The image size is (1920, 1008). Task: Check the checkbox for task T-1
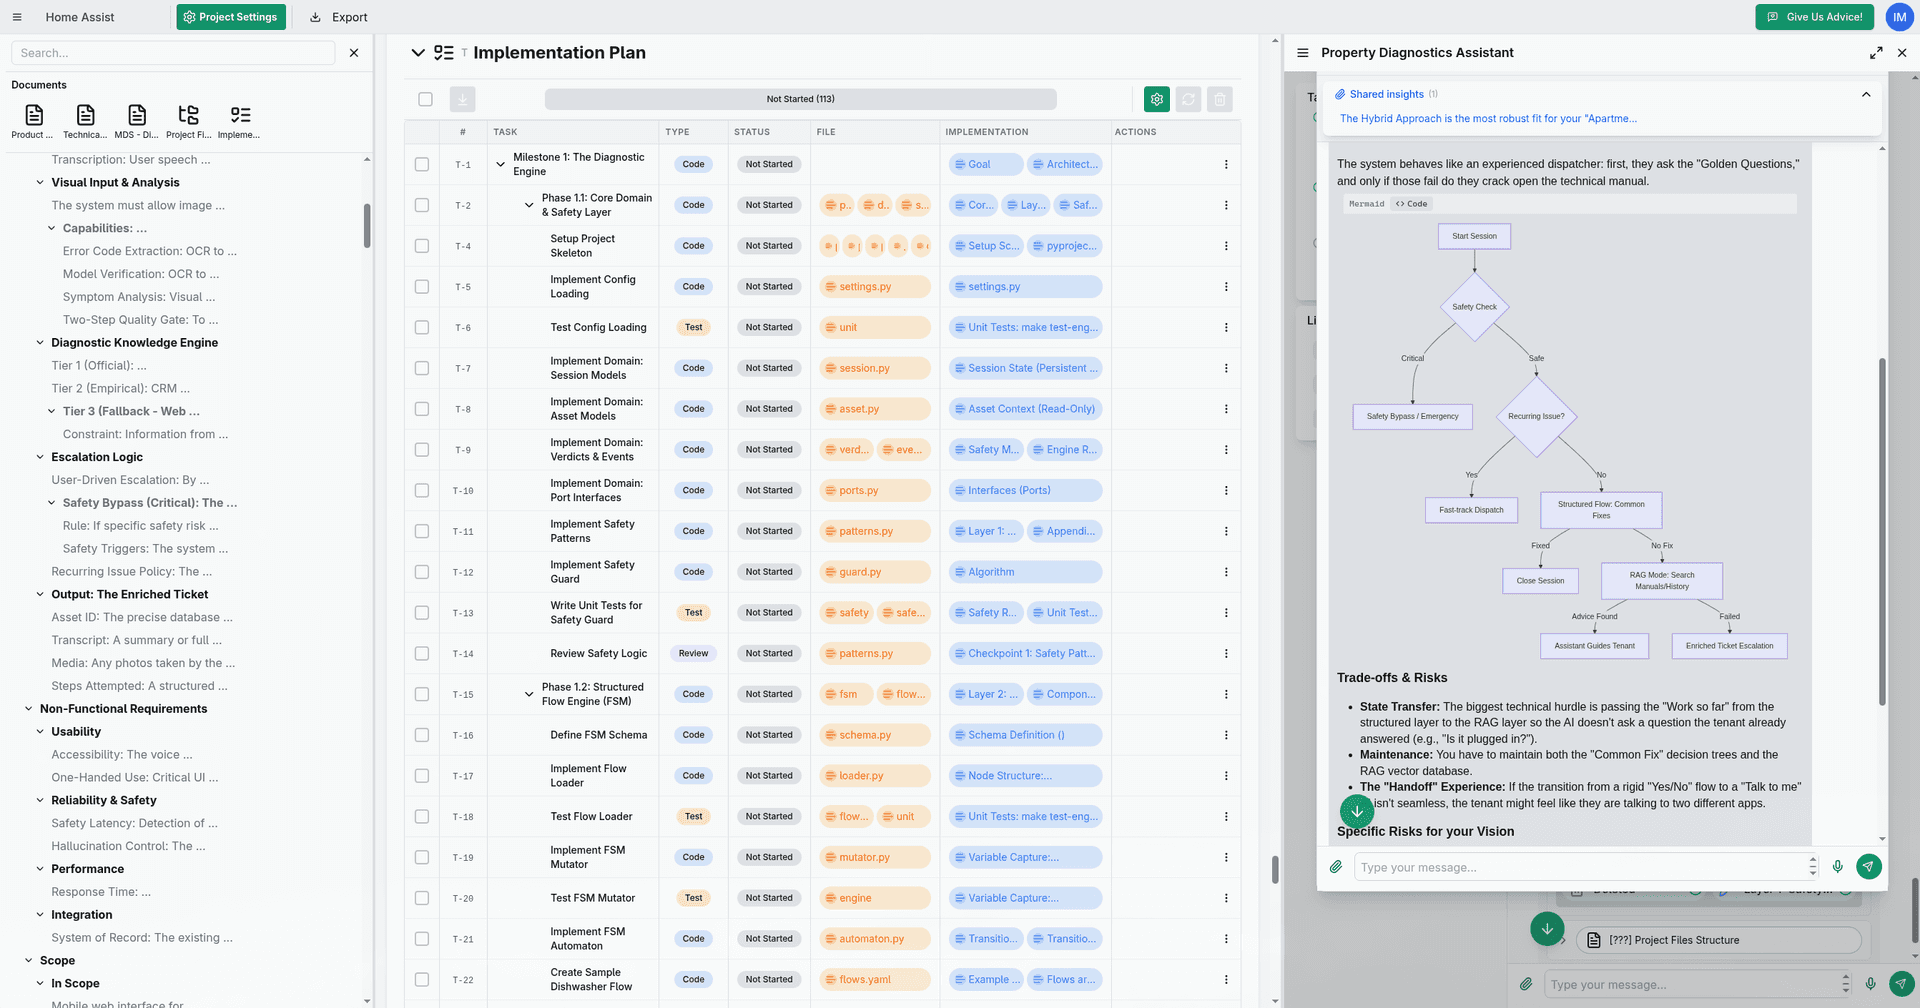[422, 165]
